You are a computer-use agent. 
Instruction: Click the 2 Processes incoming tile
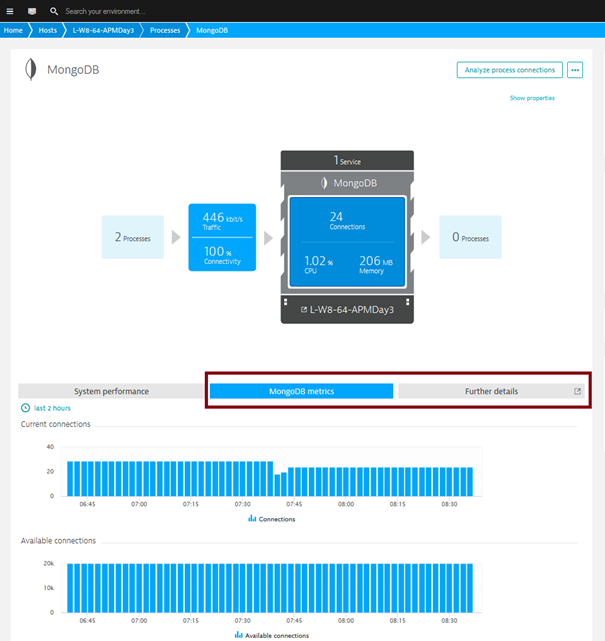click(132, 237)
